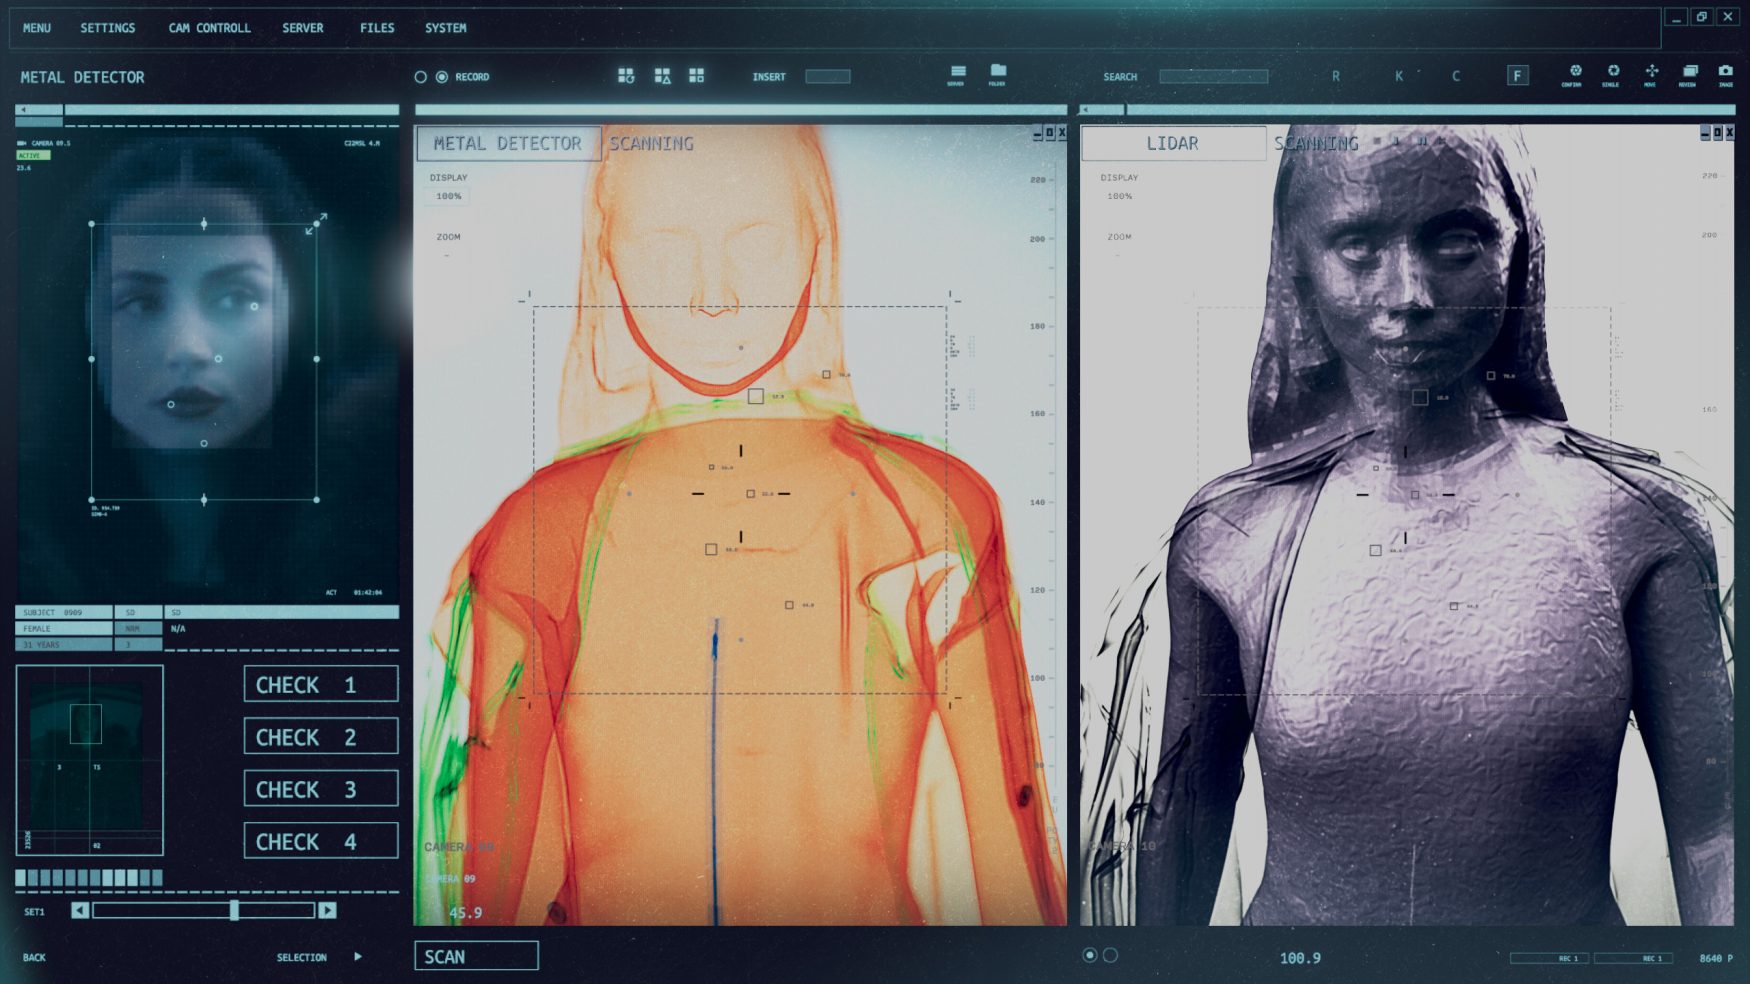Switch to the LIDAR tab
Viewport: 1750px width, 984px height.
(x=1172, y=144)
